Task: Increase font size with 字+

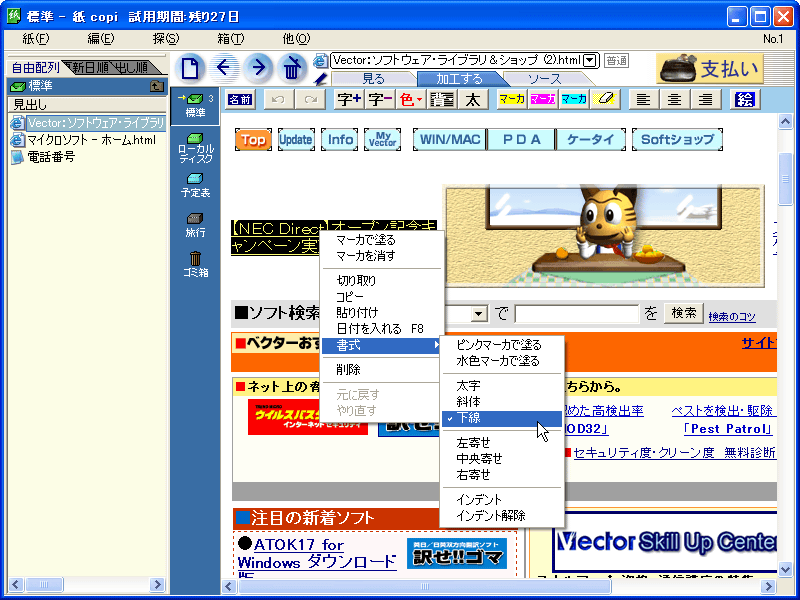Action: pyautogui.click(x=349, y=99)
